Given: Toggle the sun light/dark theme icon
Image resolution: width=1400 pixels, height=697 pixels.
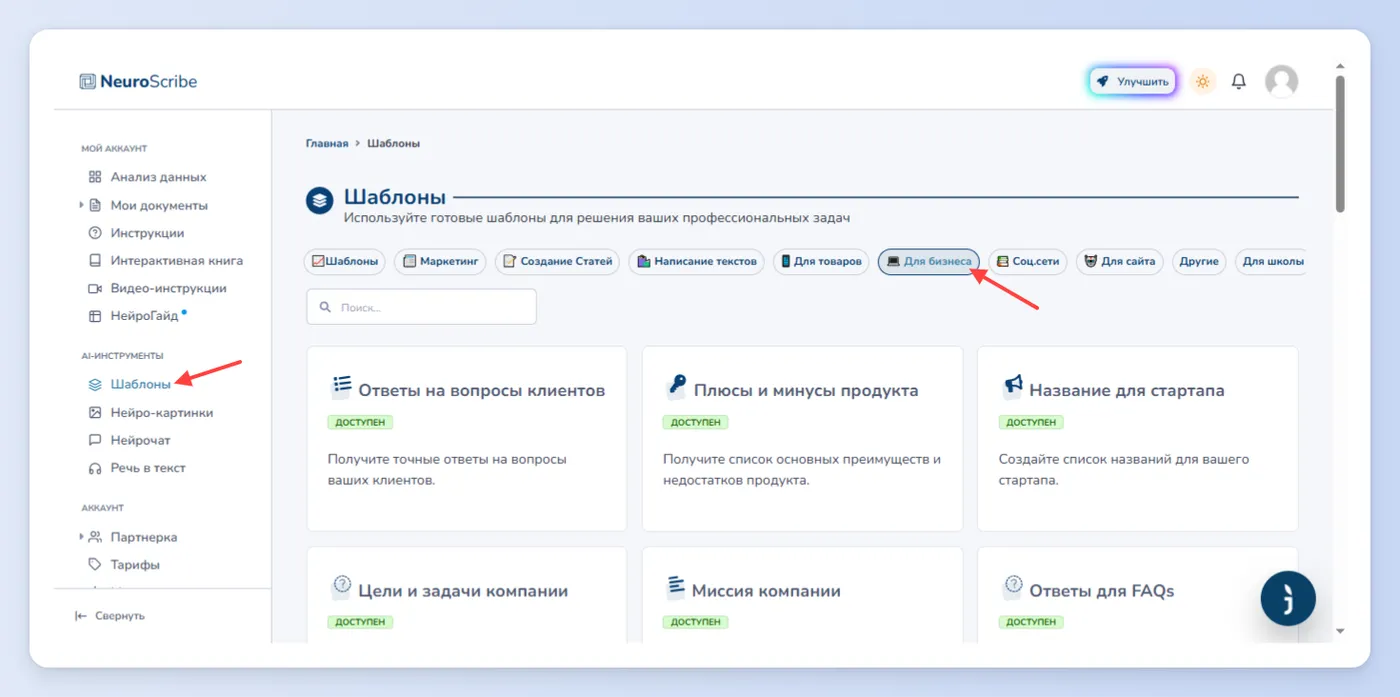Looking at the screenshot, I should click(1203, 82).
